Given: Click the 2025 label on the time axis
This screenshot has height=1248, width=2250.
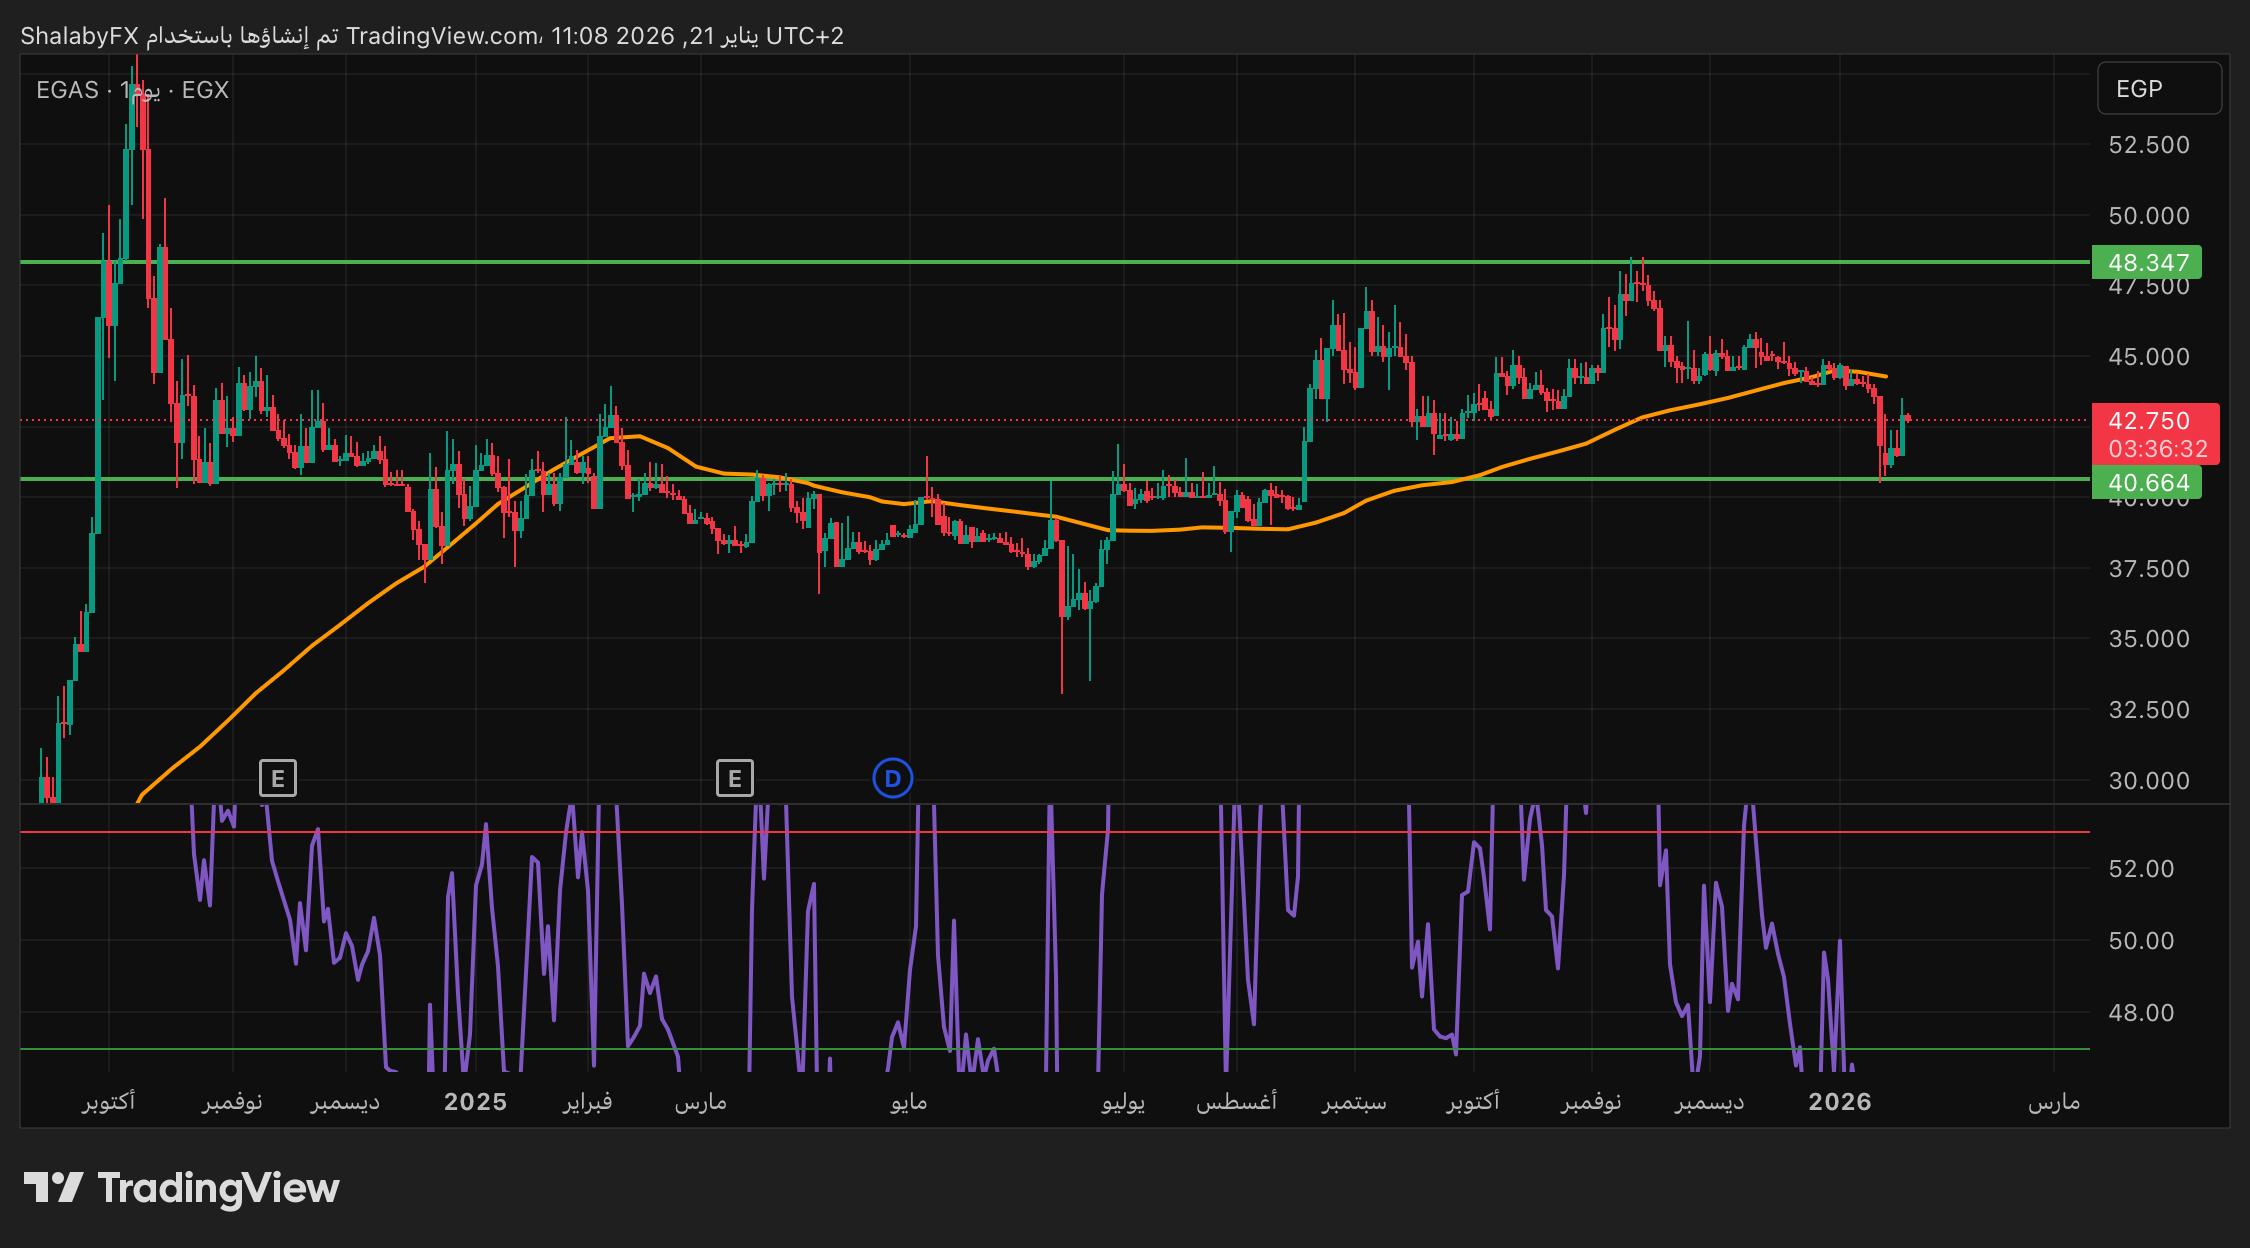Looking at the screenshot, I should (475, 1102).
